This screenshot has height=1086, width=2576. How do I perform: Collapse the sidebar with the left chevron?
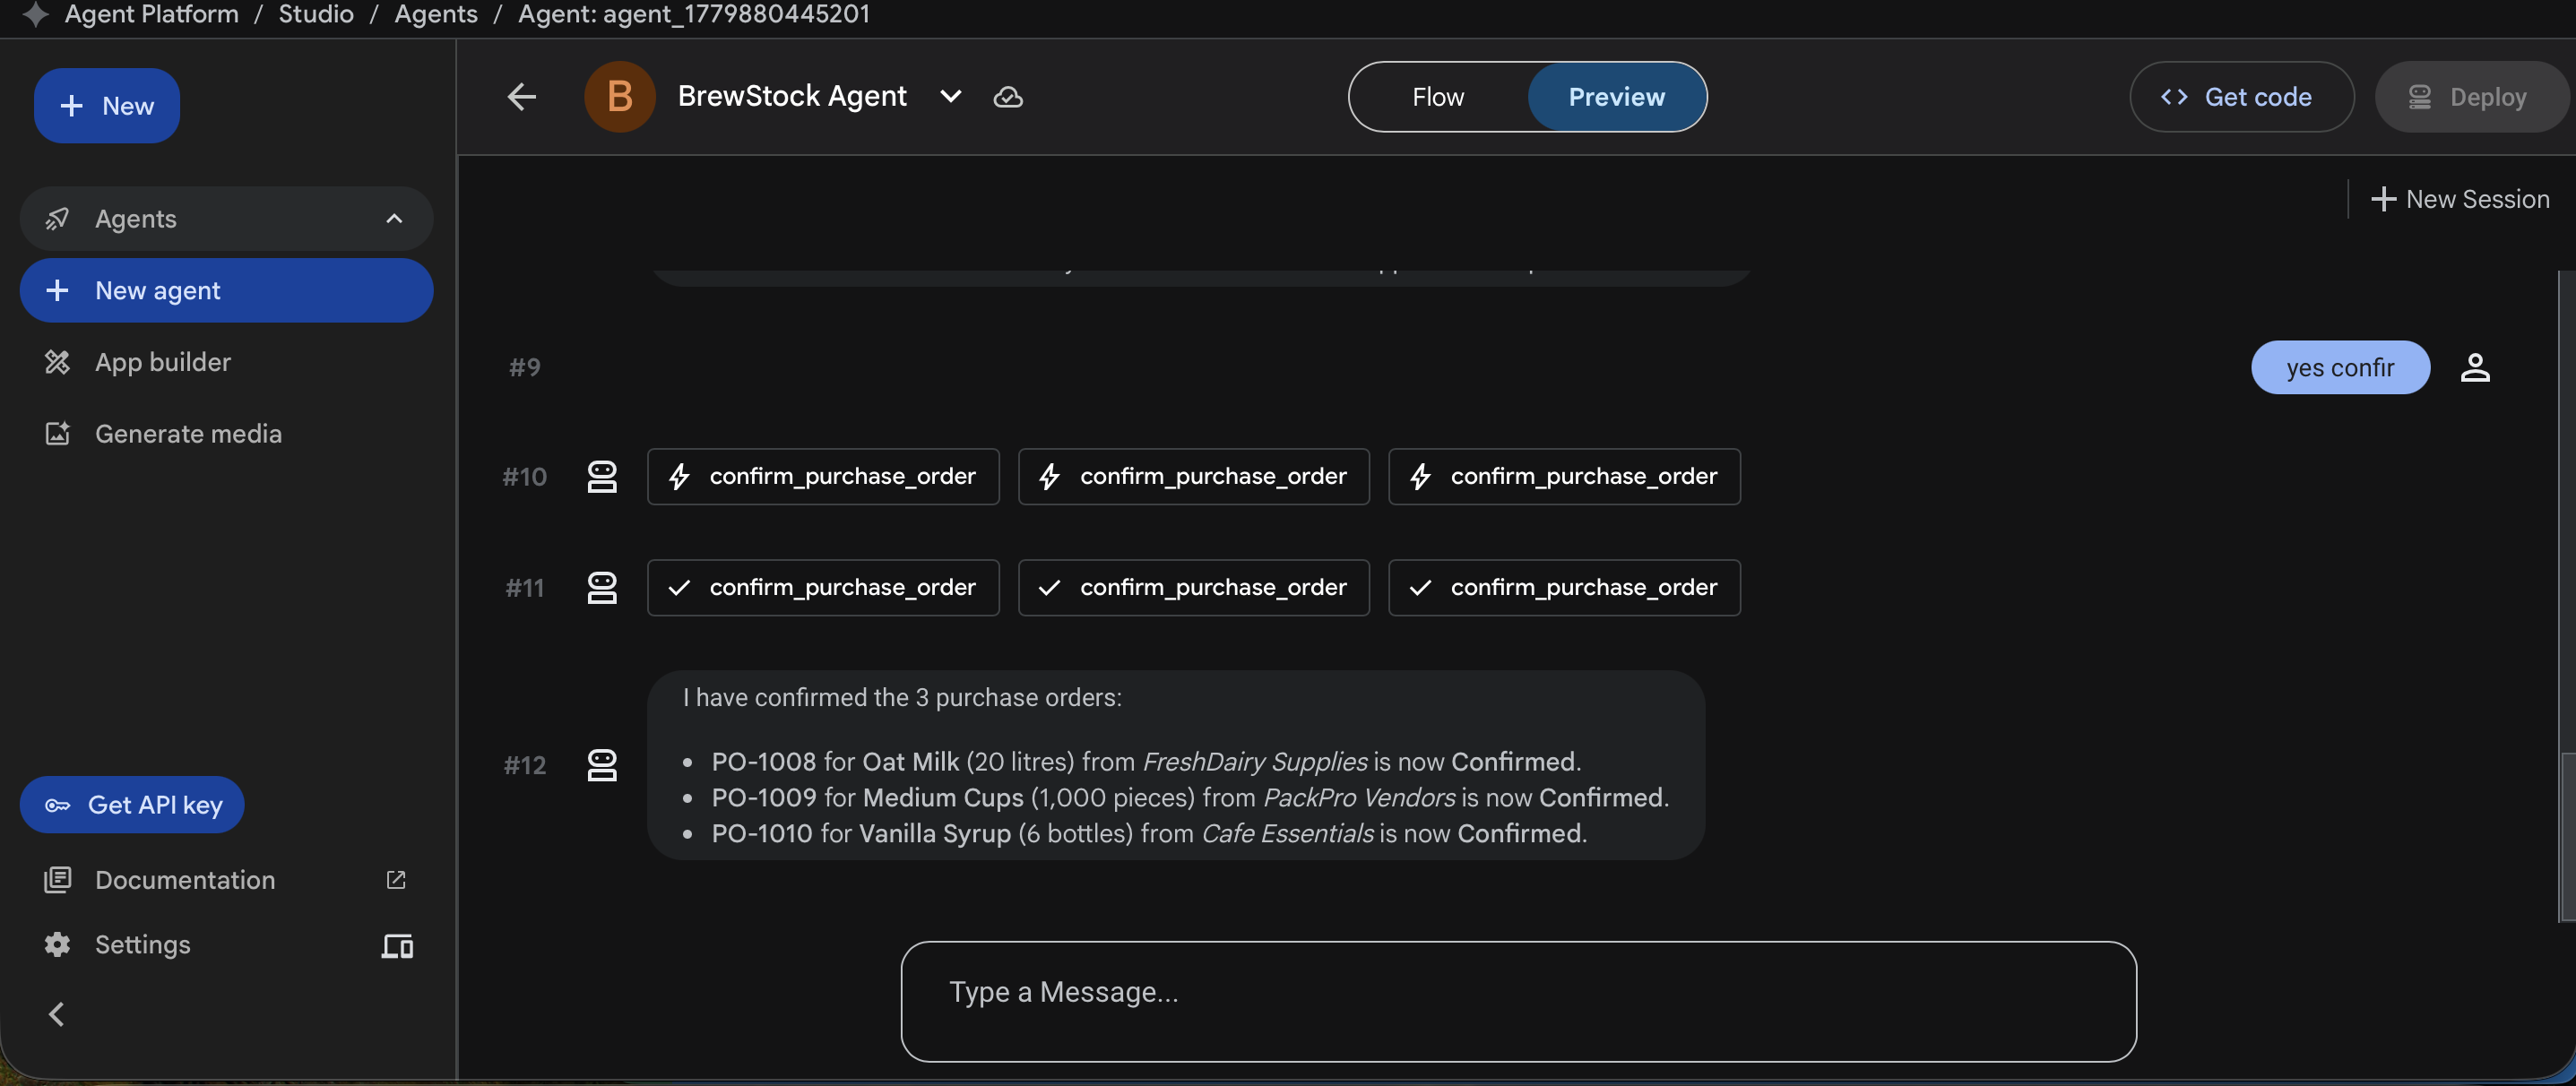57,1015
